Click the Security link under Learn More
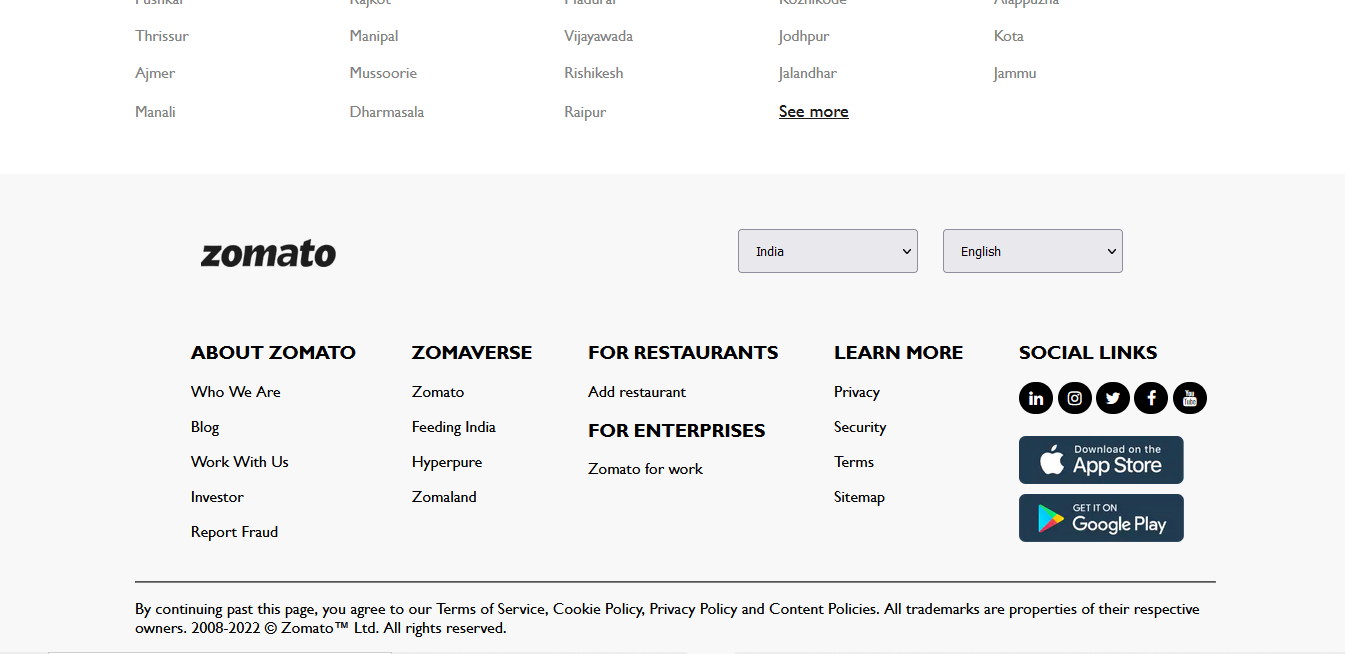The height and width of the screenshot is (654, 1345). [x=860, y=427]
